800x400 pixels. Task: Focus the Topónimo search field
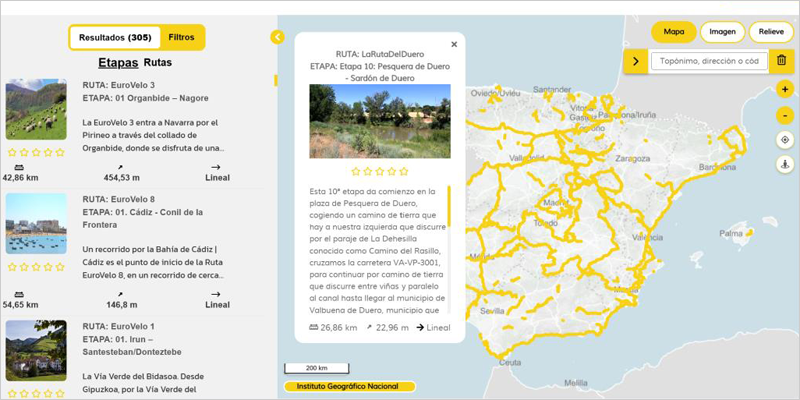pyautogui.click(x=709, y=61)
